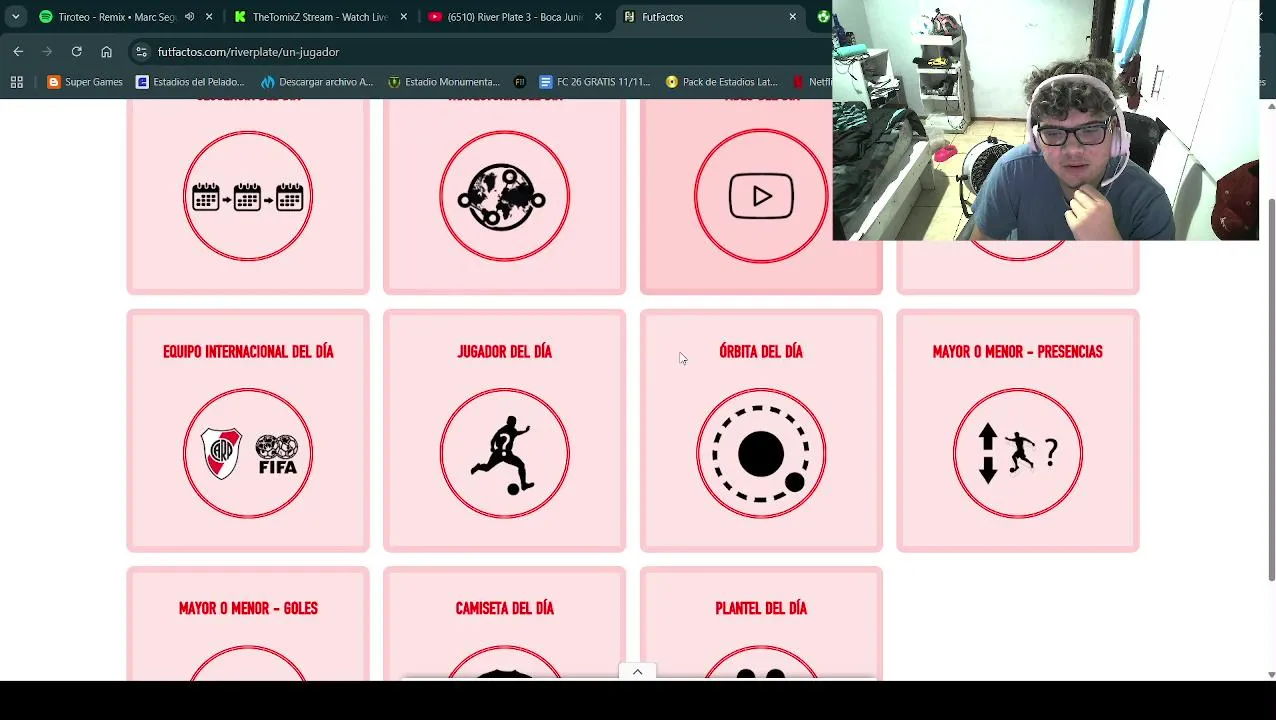Click the ÓRBITA DEL DÍA title
Image resolution: width=1276 pixels, height=720 pixels.
point(761,352)
